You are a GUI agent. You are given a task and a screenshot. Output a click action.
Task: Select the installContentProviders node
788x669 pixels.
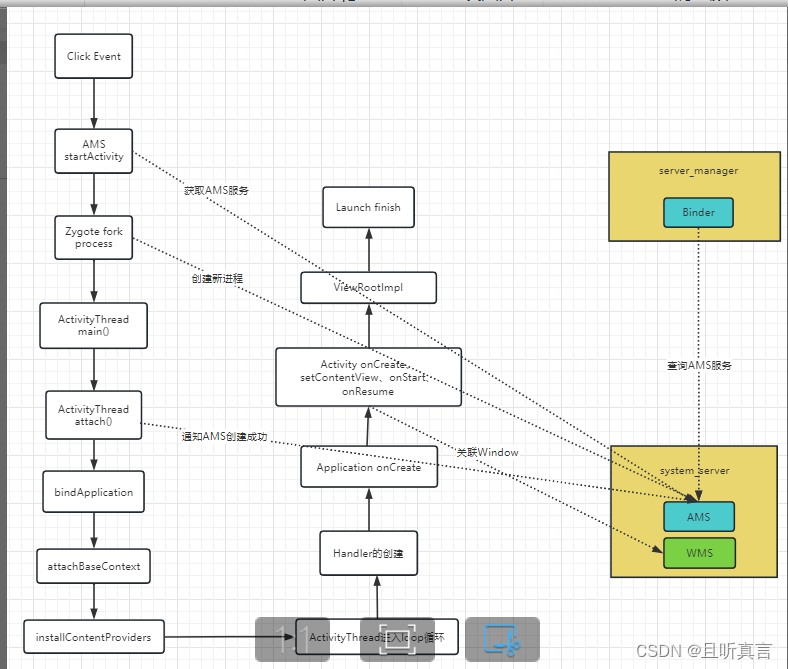[93, 637]
